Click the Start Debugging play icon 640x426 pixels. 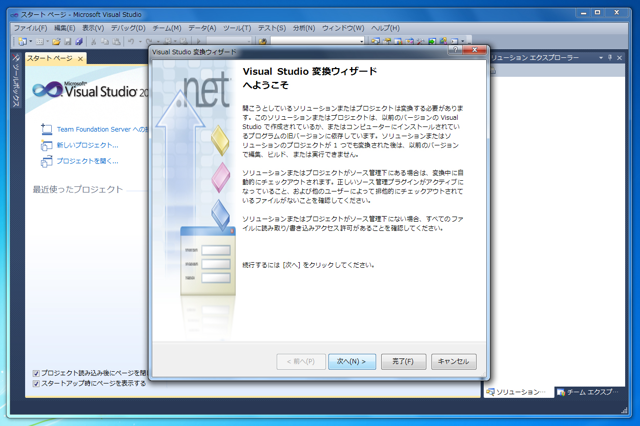click(x=199, y=41)
